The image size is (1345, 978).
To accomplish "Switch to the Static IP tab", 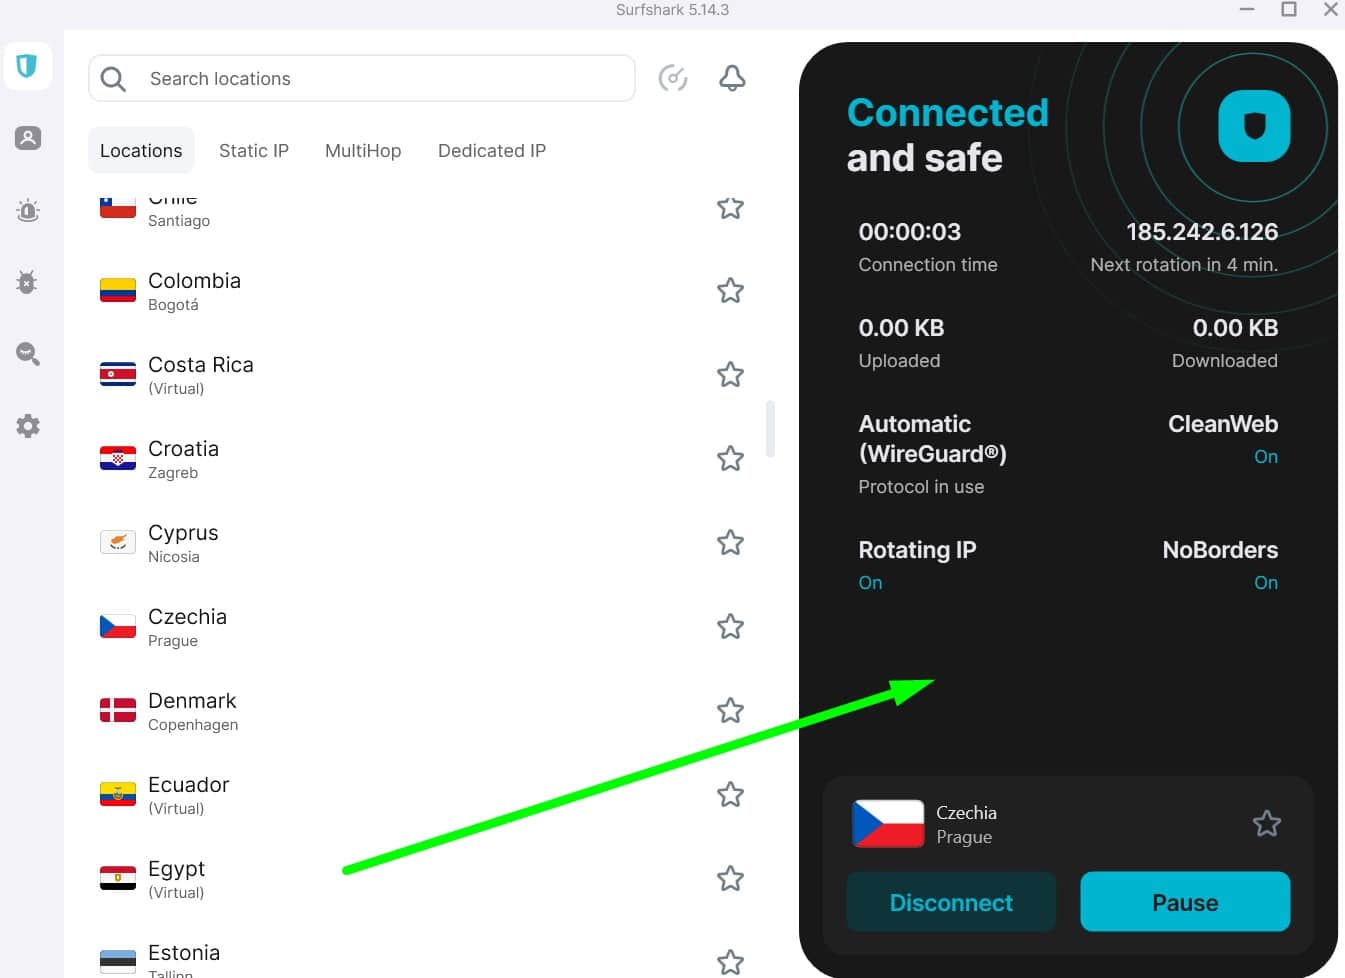I will point(254,151).
